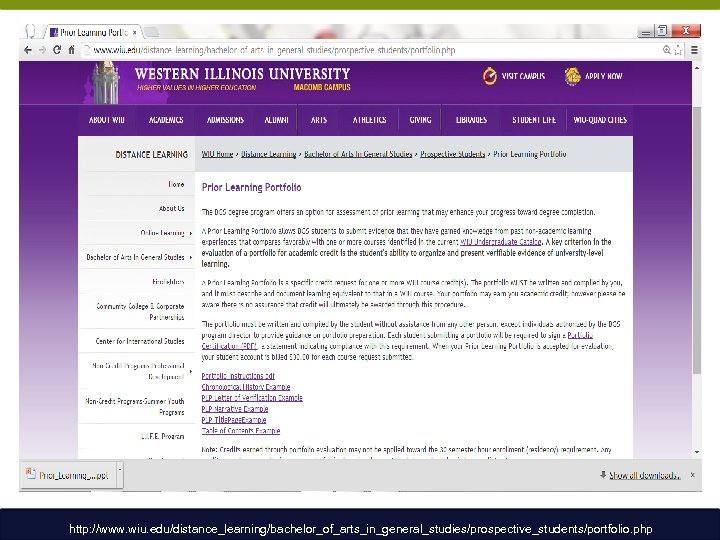Click the zoom magnifier icon in address bar
The height and width of the screenshot is (540, 720).
[667, 50]
